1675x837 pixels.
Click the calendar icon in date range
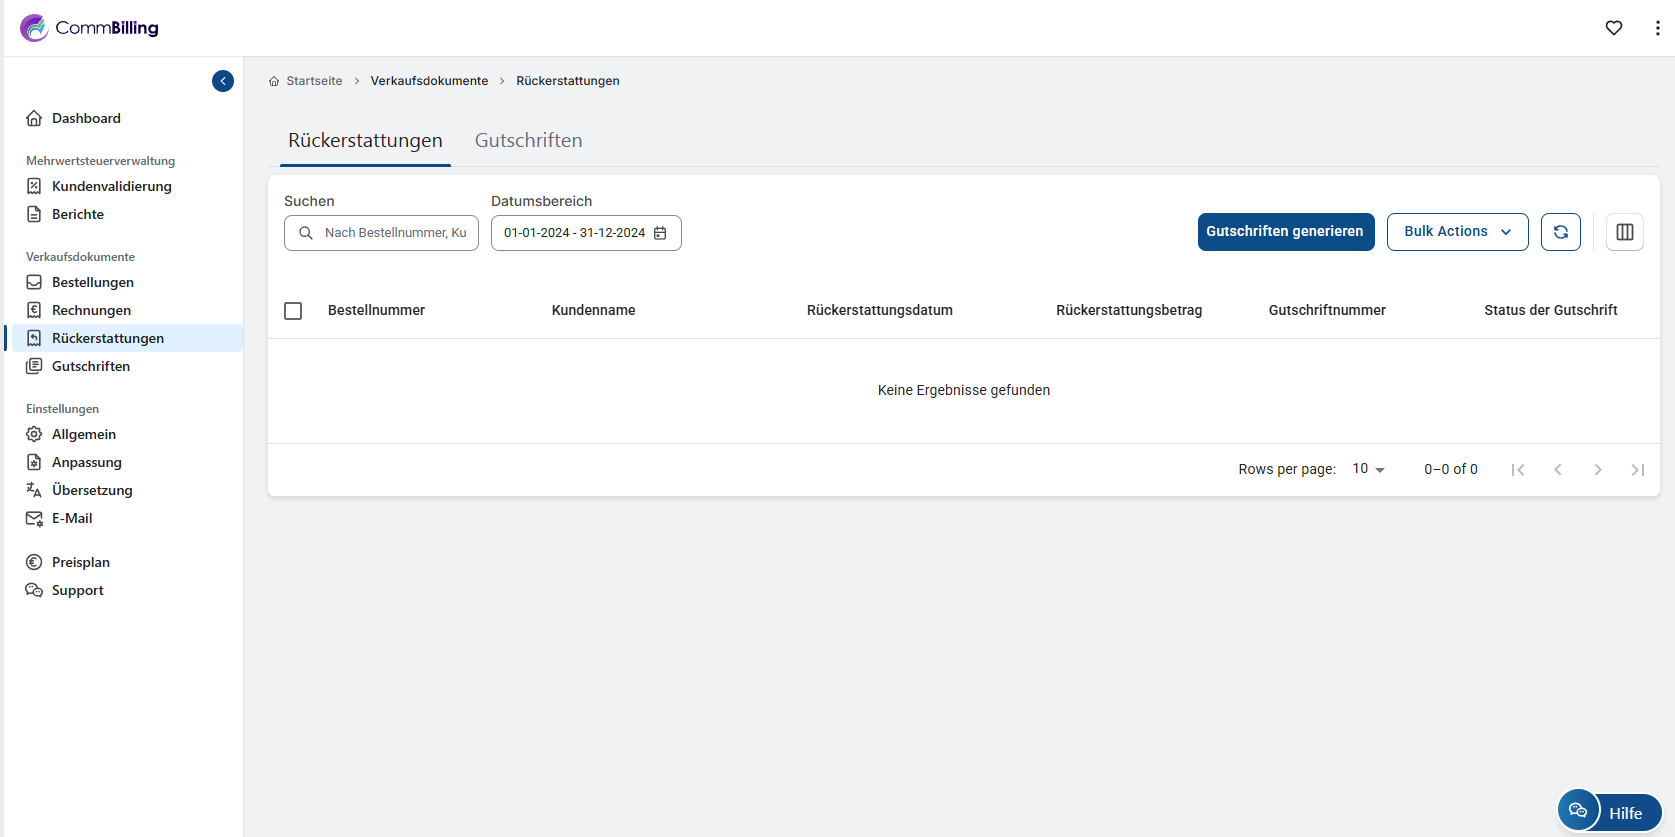[660, 233]
